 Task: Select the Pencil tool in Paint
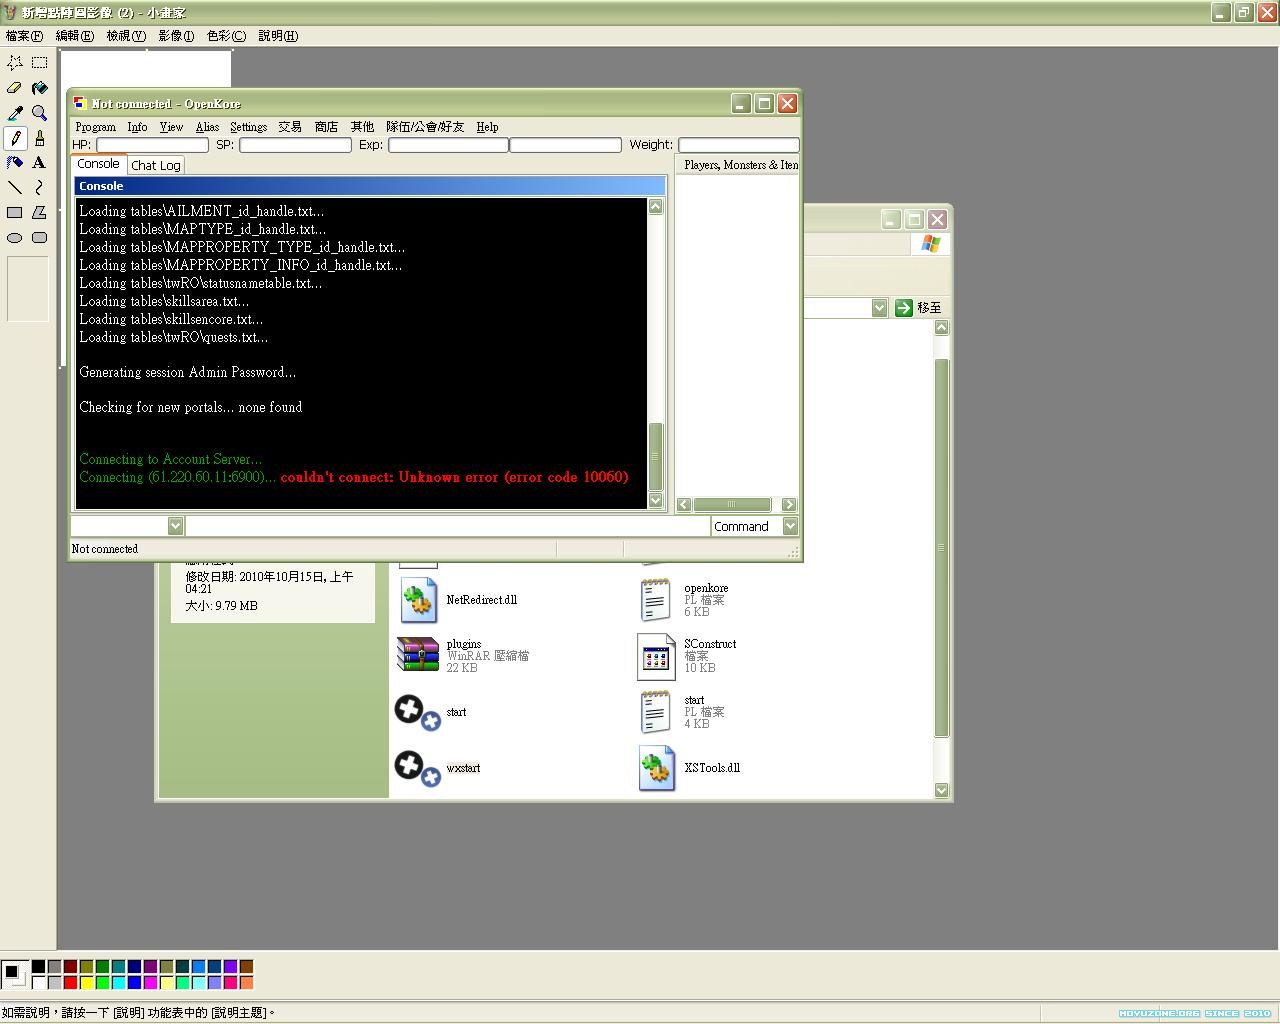tap(15, 138)
